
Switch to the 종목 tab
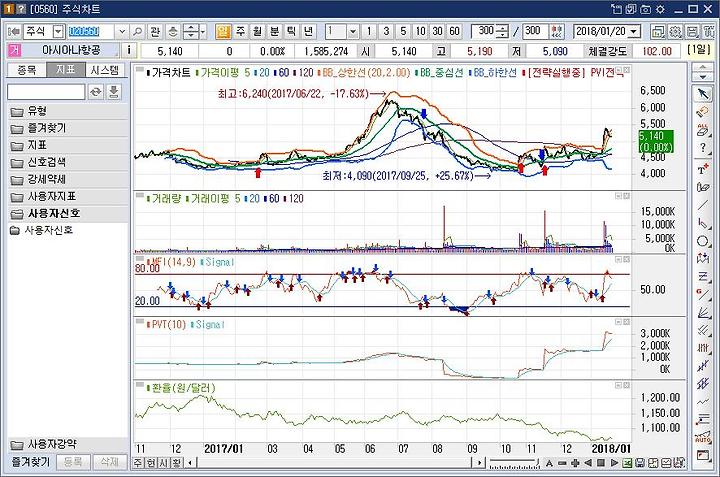pos(26,70)
